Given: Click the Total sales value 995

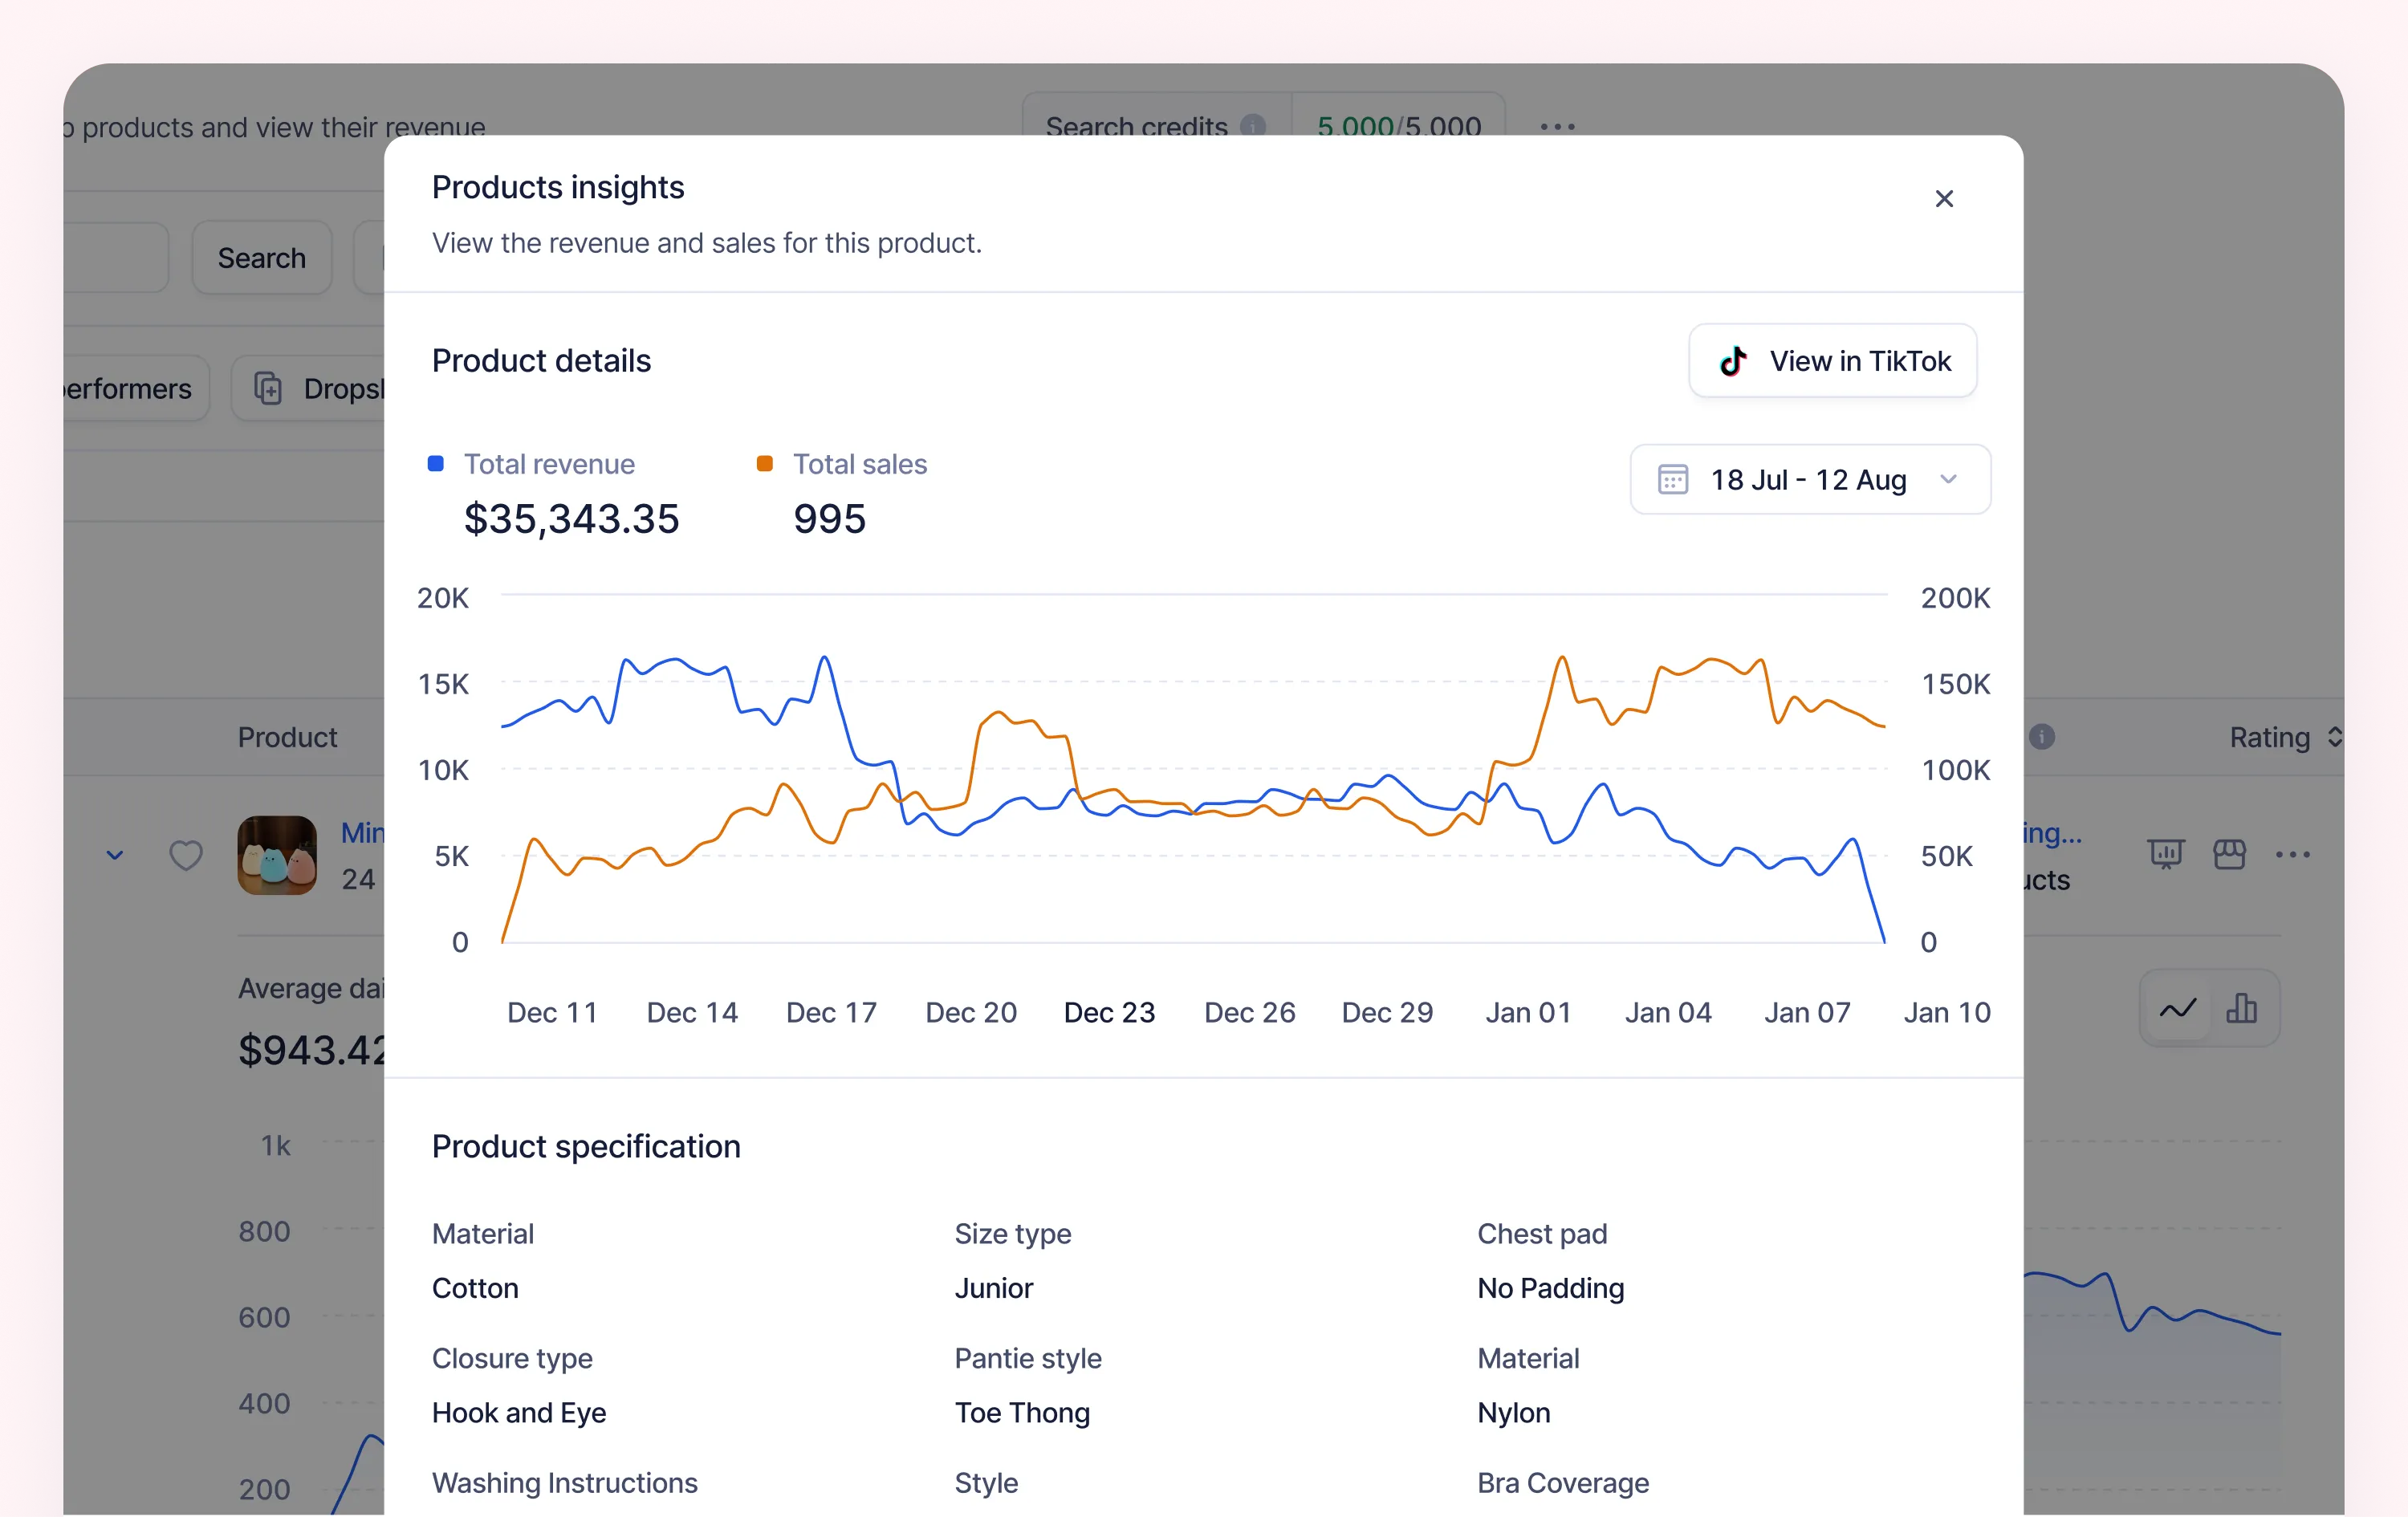Looking at the screenshot, I should (x=829, y=519).
